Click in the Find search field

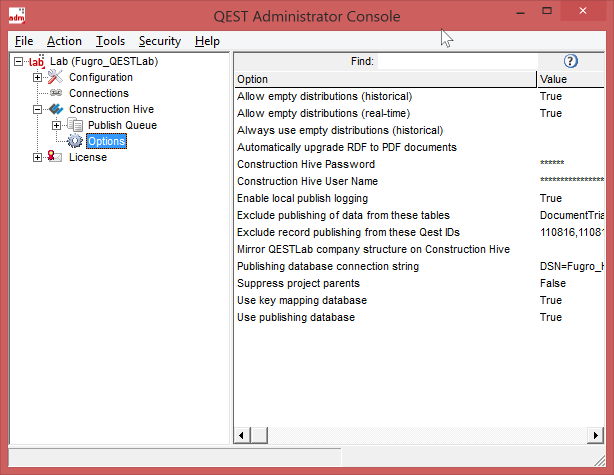coord(456,61)
